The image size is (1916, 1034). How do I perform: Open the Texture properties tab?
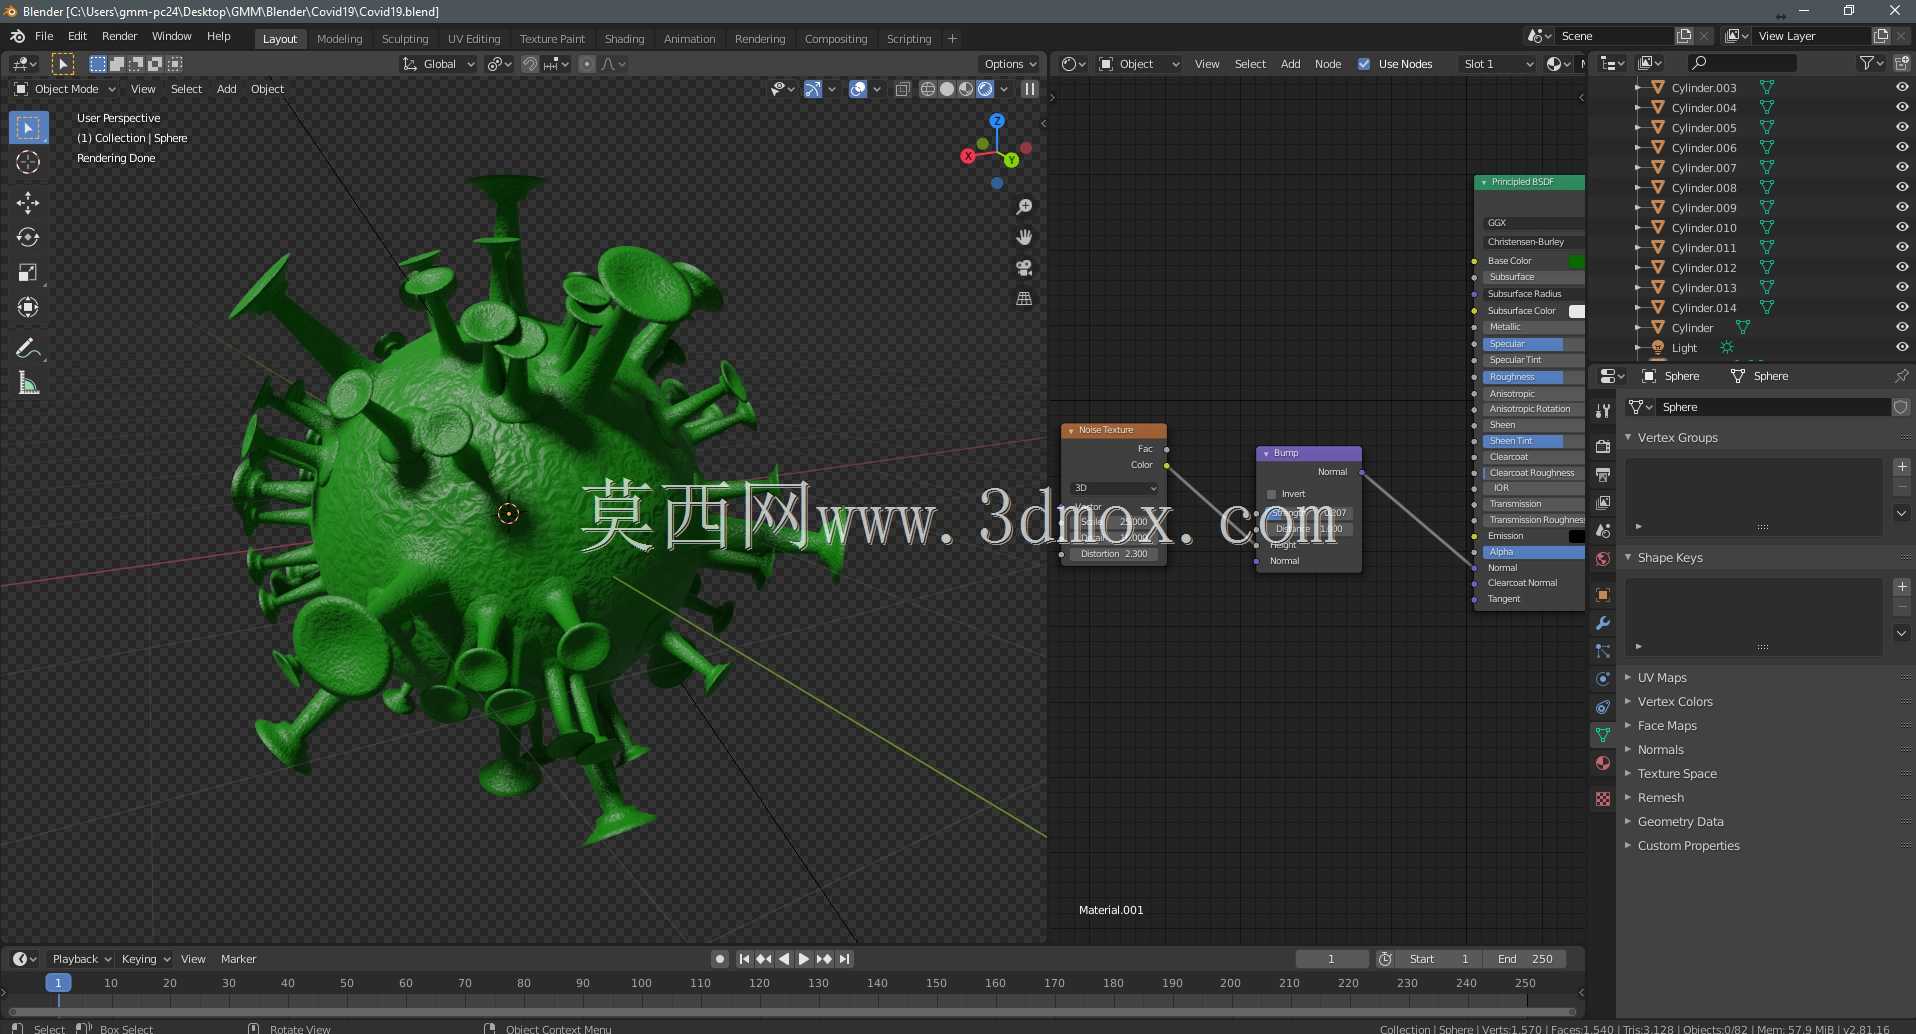coord(1603,799)
